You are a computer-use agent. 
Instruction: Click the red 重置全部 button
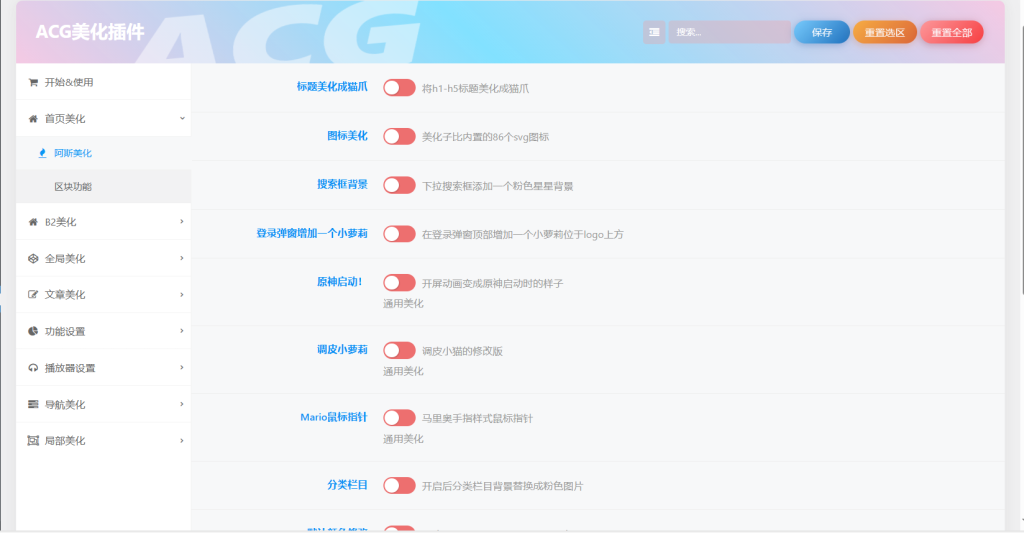952,32
